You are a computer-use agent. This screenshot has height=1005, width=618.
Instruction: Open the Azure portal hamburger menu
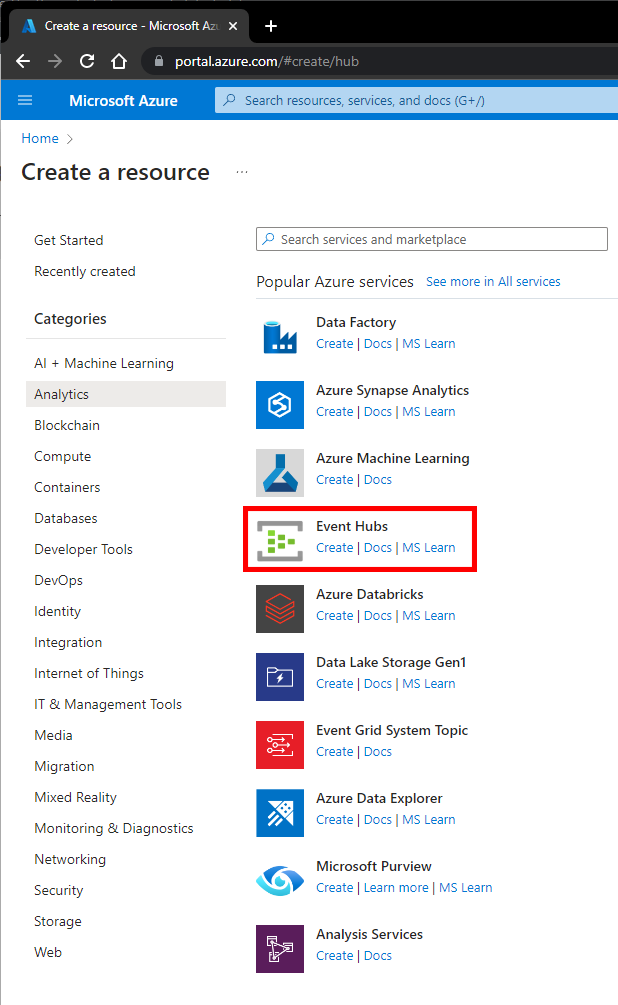(25, 100)
